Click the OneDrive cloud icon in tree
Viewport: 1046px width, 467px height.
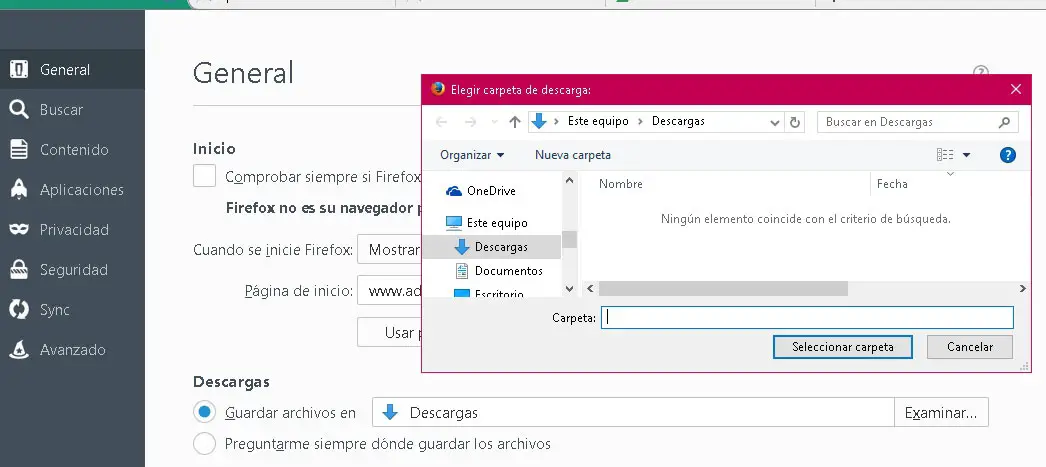point(454,191)
